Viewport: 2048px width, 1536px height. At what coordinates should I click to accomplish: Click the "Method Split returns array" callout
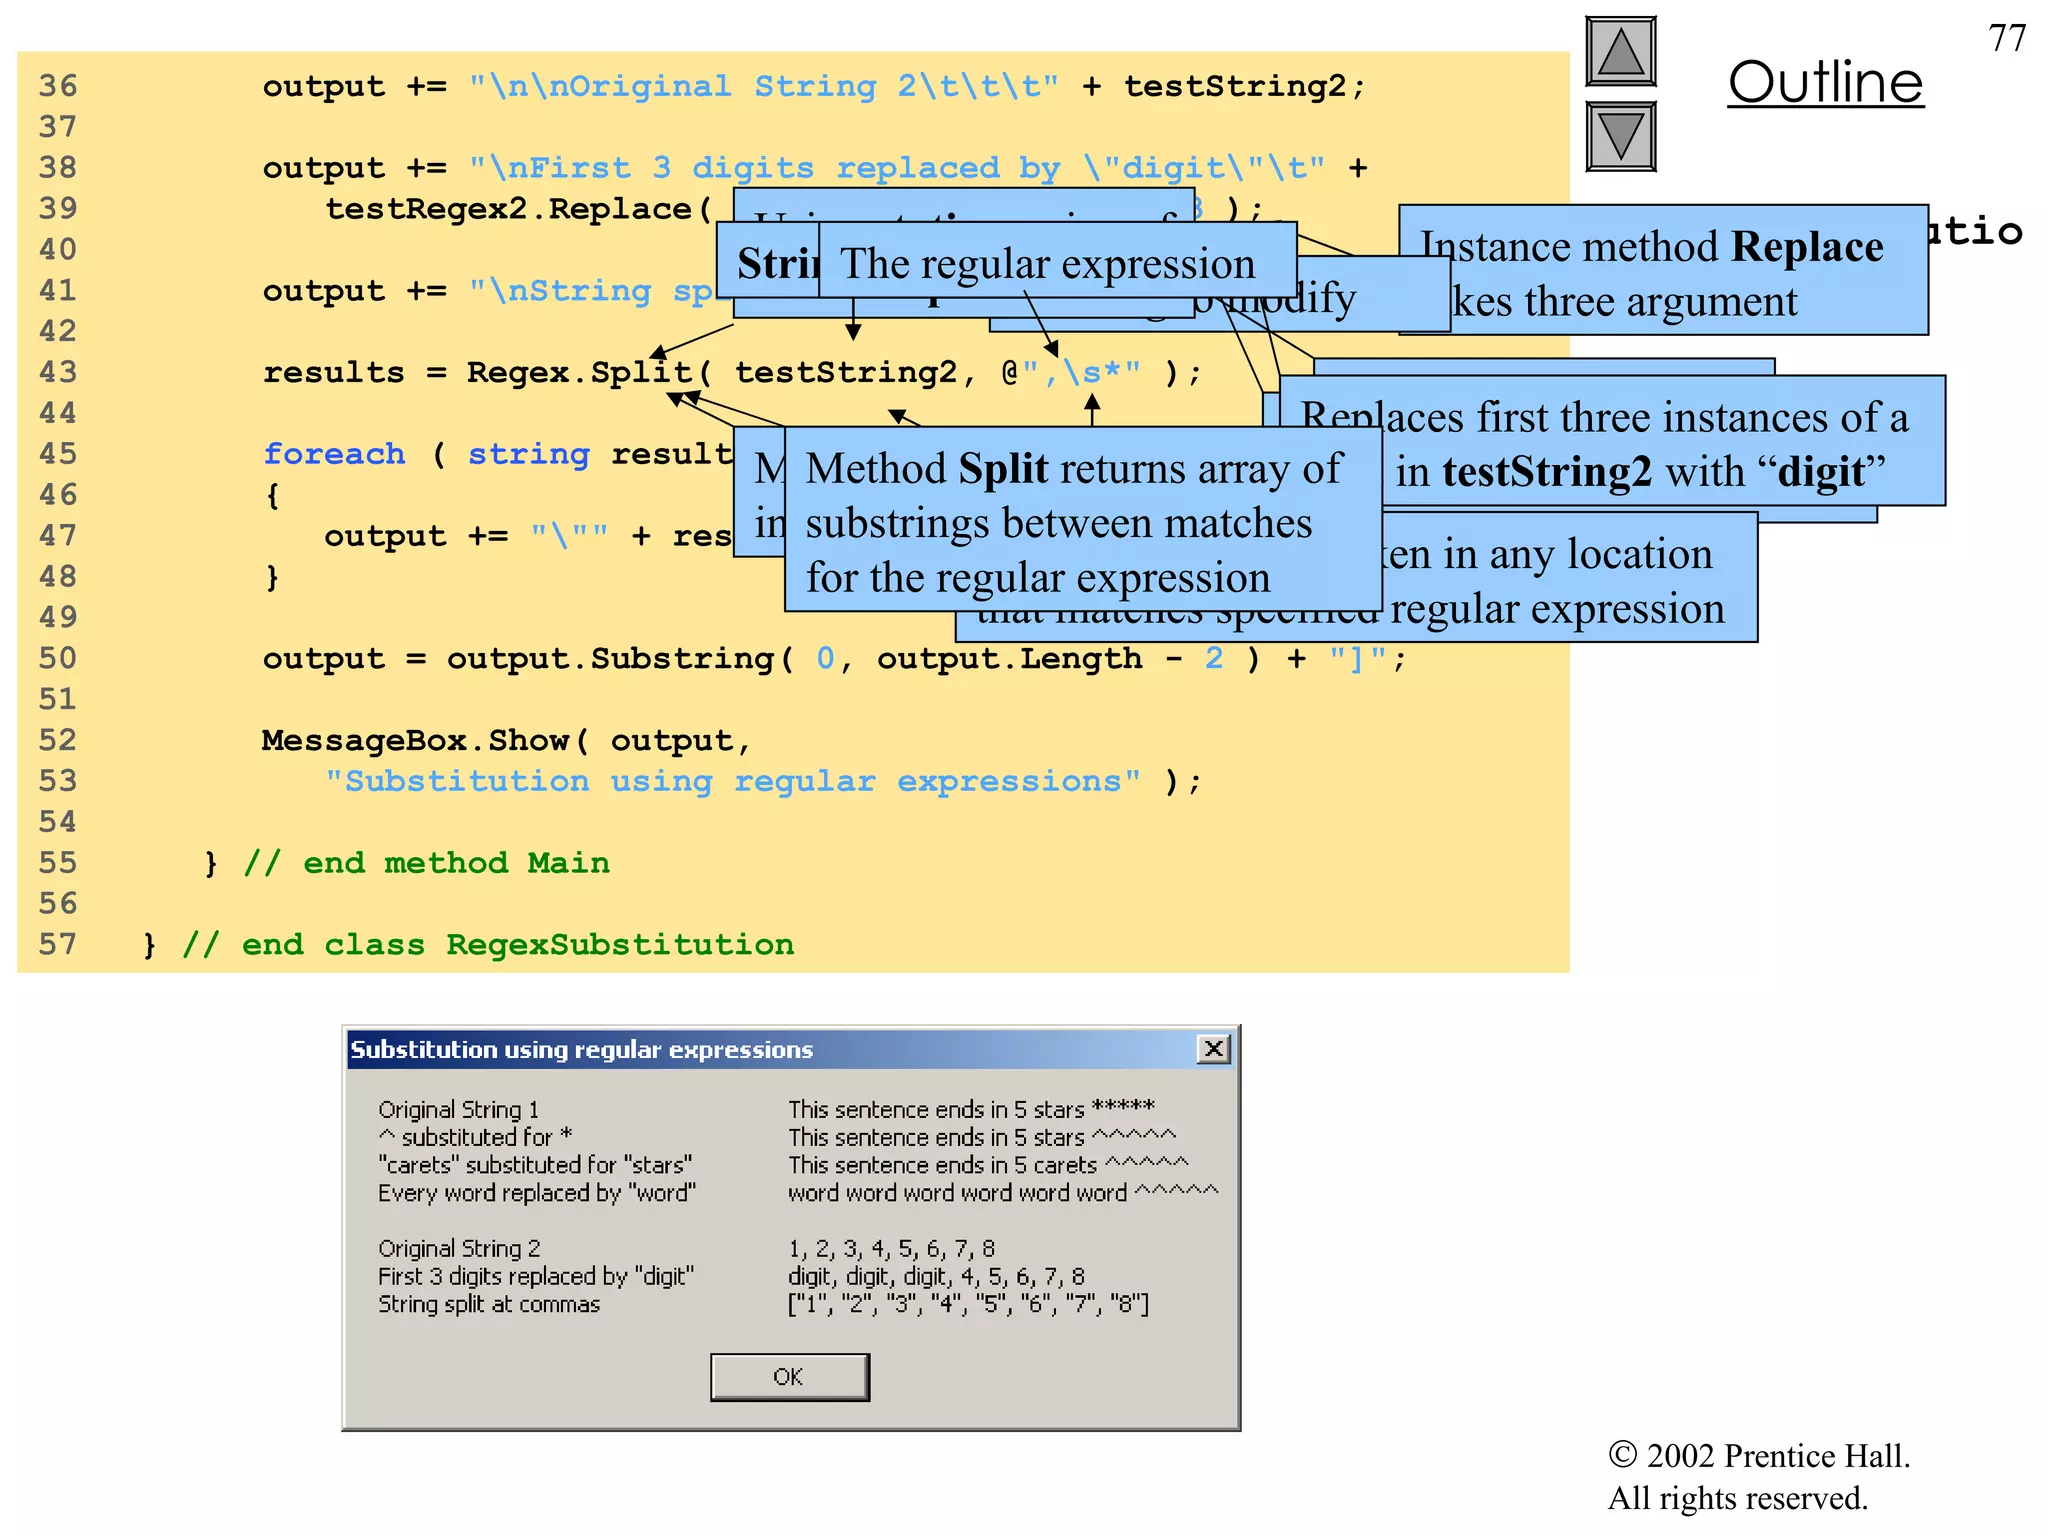(x=1083, y=519)
